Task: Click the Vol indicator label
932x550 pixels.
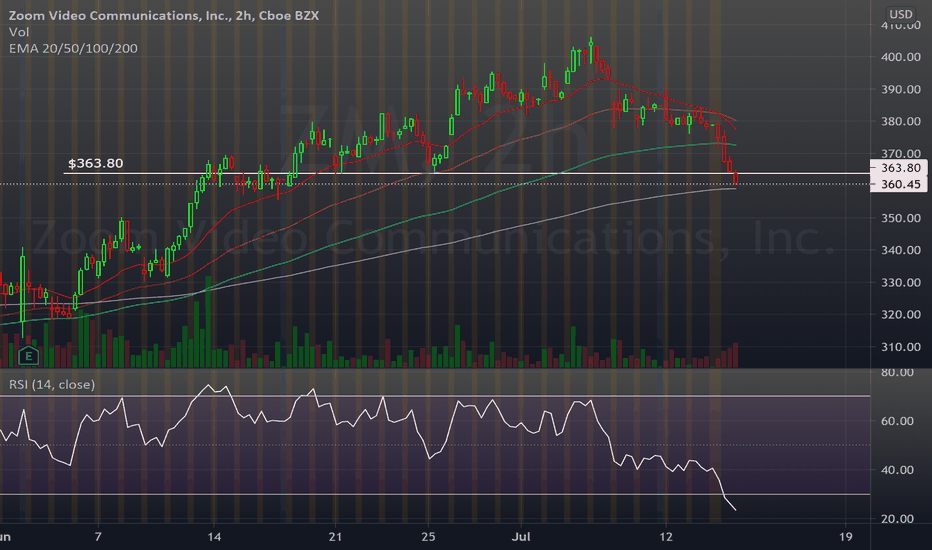Action: tap(19, 32)
